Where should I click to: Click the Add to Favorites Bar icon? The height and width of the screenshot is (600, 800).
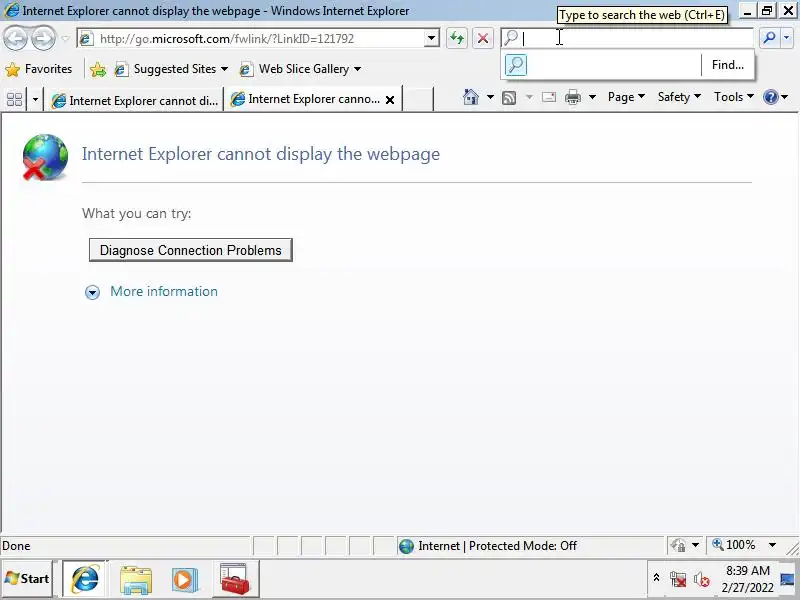tap(98, 69)
